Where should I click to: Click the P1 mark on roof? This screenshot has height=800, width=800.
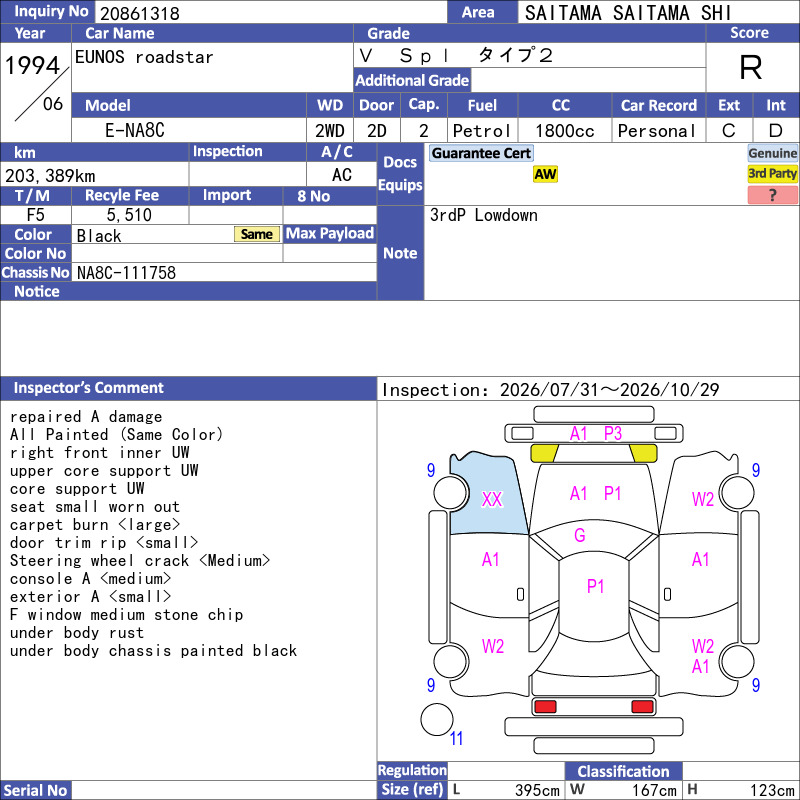point(595,586)
